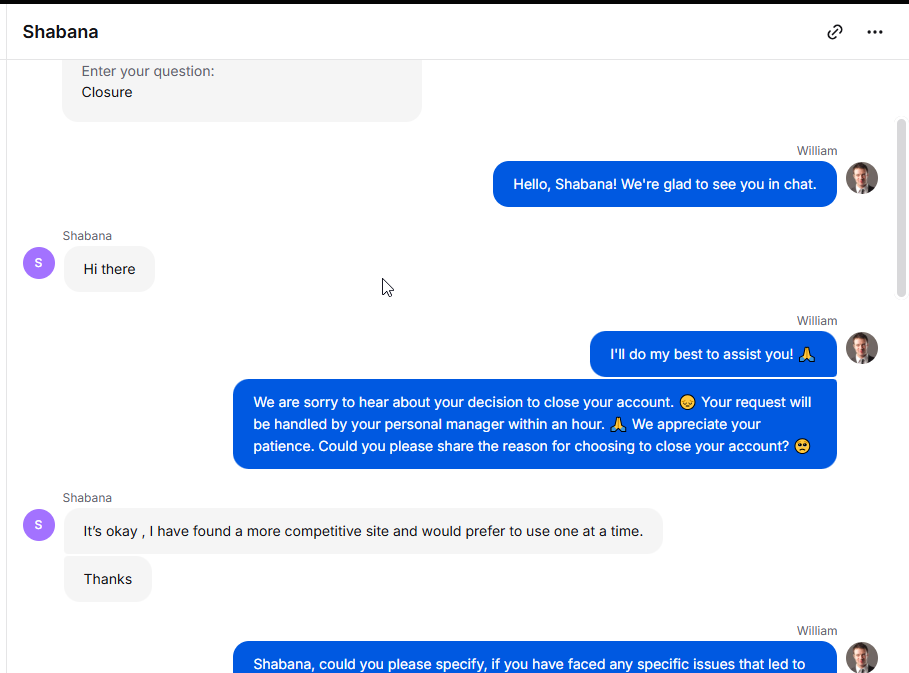Open the three-dot more options menu
This screenshot has height=673, width=909.
tap(874, 32)
